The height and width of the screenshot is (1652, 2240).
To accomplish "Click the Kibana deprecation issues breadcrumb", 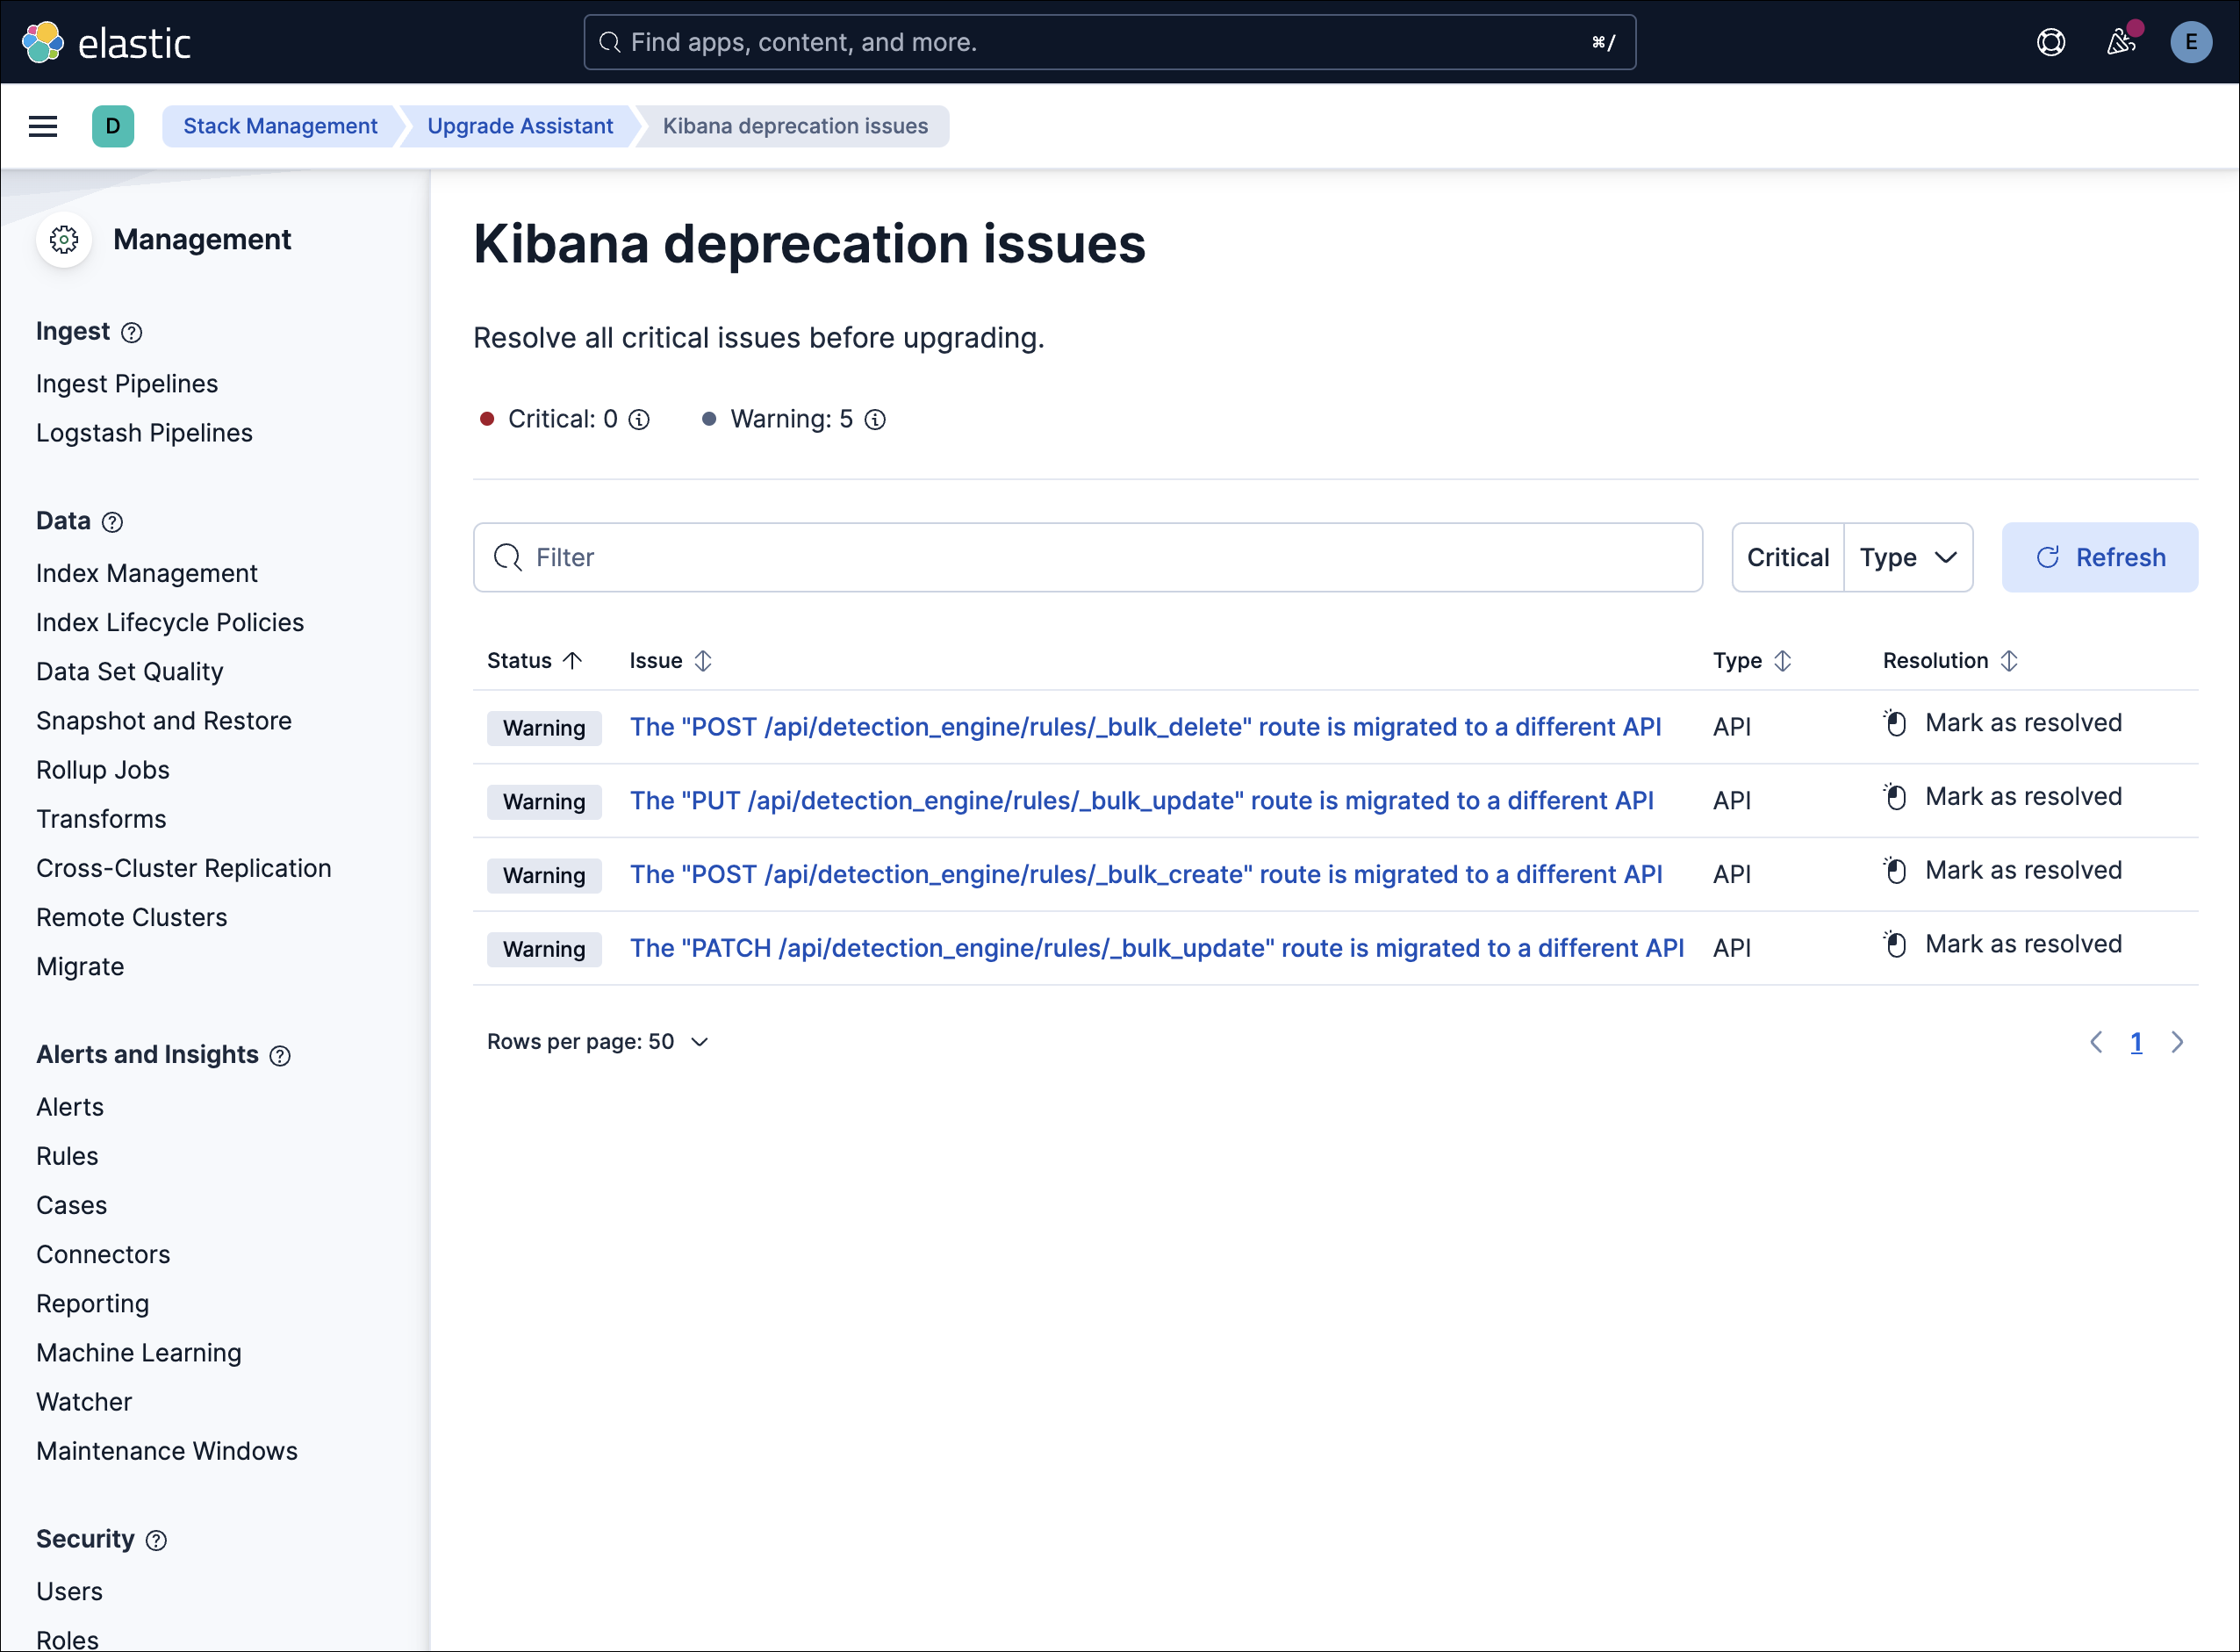I will point(795,126).
